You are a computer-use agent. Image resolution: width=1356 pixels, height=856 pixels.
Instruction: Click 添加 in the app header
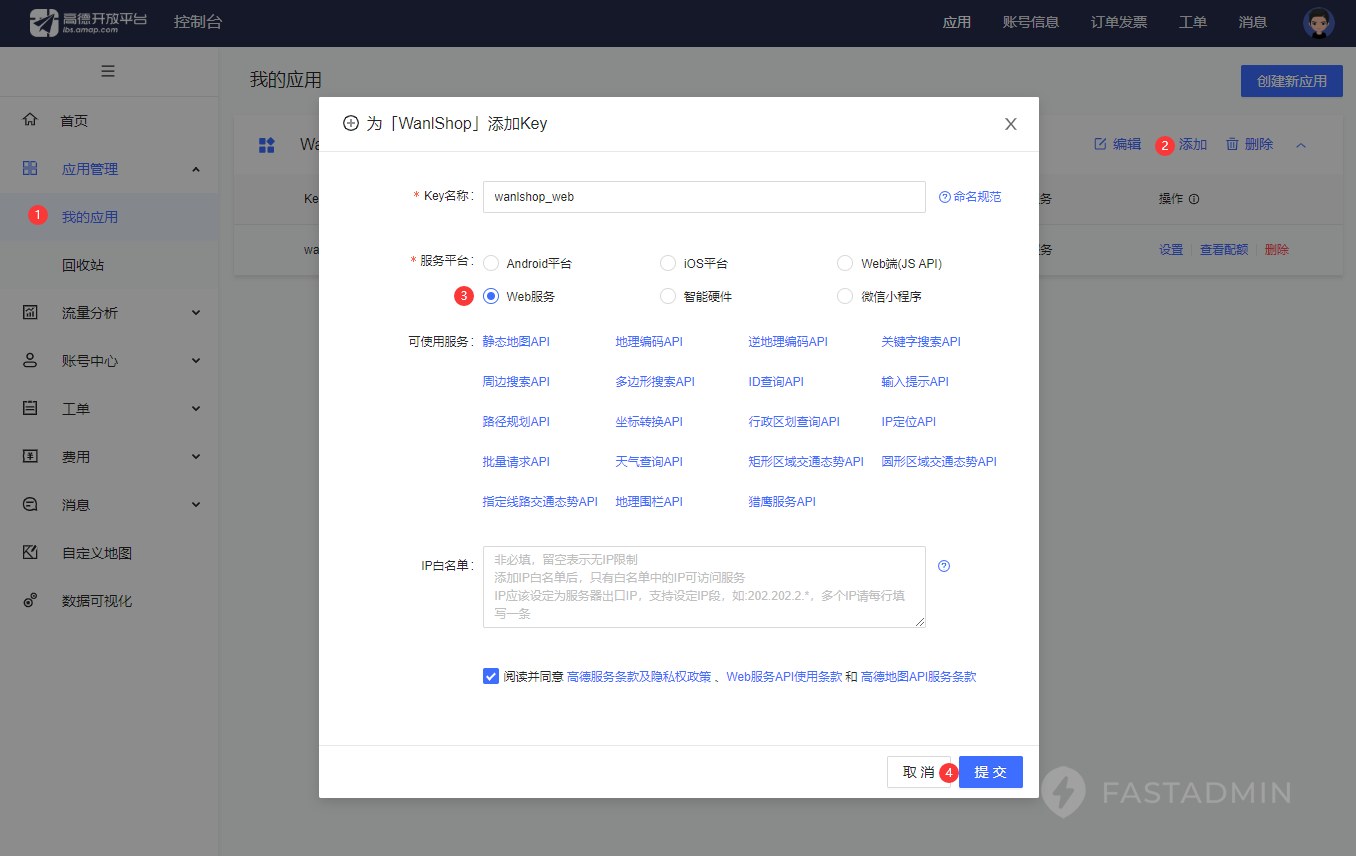pos(1193,145)
